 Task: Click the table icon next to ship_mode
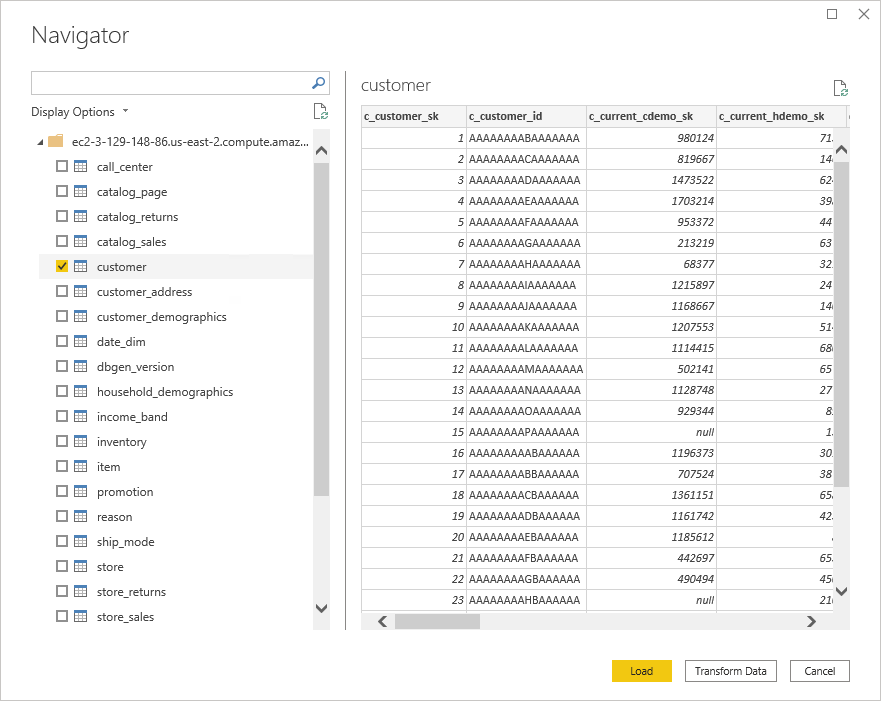pos(83,541)
